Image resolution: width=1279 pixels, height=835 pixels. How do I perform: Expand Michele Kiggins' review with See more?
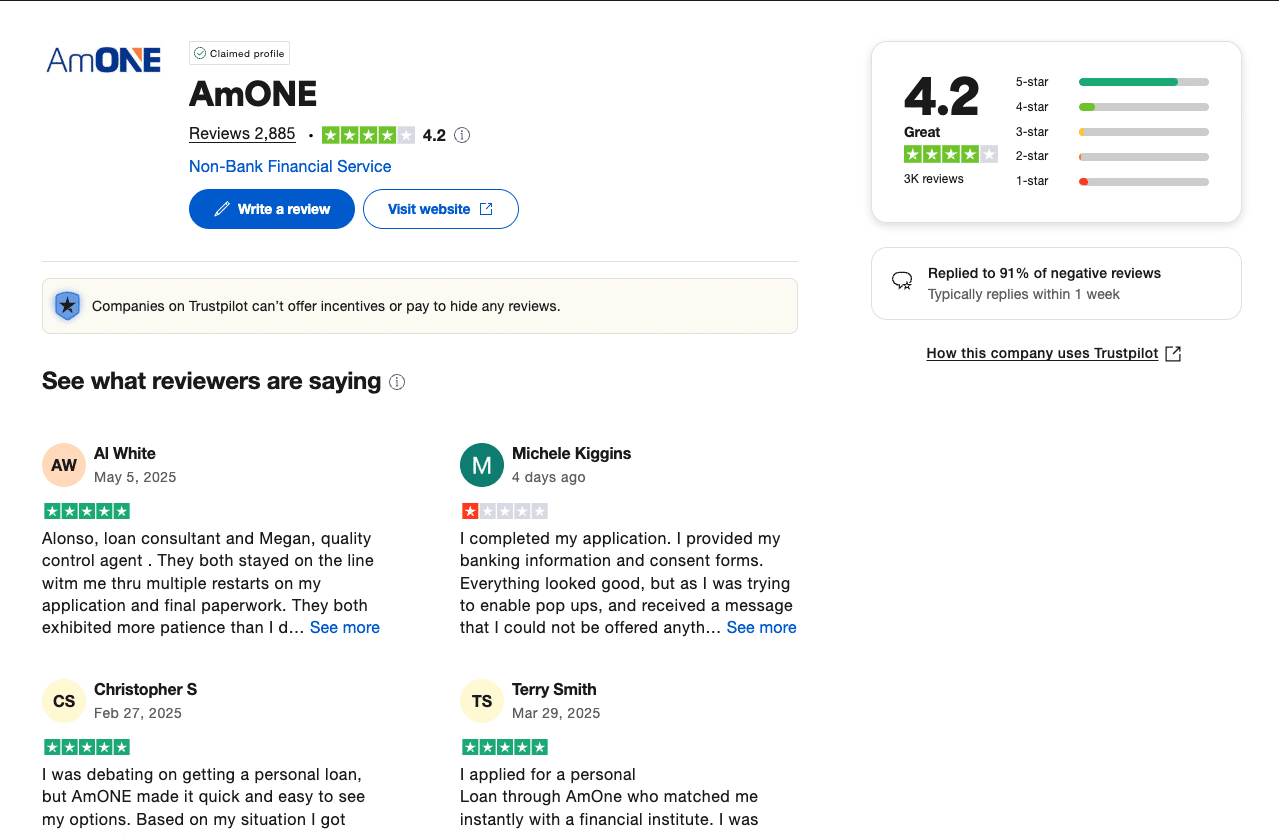tap(761, 628)
